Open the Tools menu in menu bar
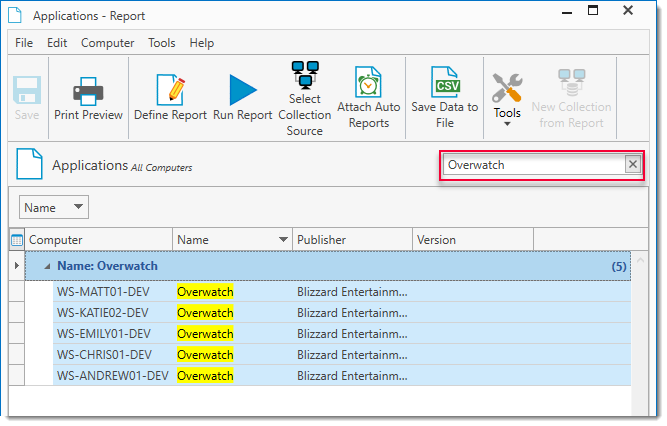The width and height of the screenshot is (667, 426). [162, 43]
